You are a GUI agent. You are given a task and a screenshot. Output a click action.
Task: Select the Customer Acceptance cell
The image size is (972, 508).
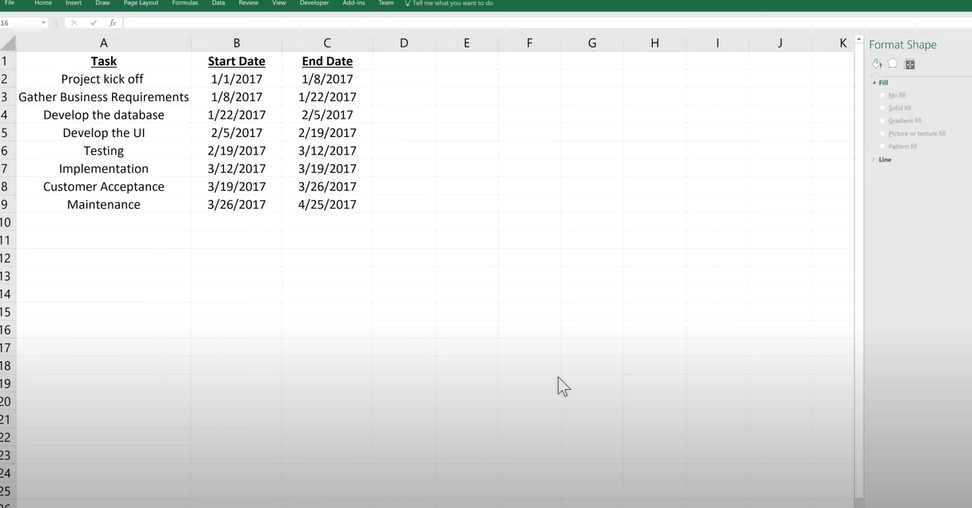click(104, 187)
